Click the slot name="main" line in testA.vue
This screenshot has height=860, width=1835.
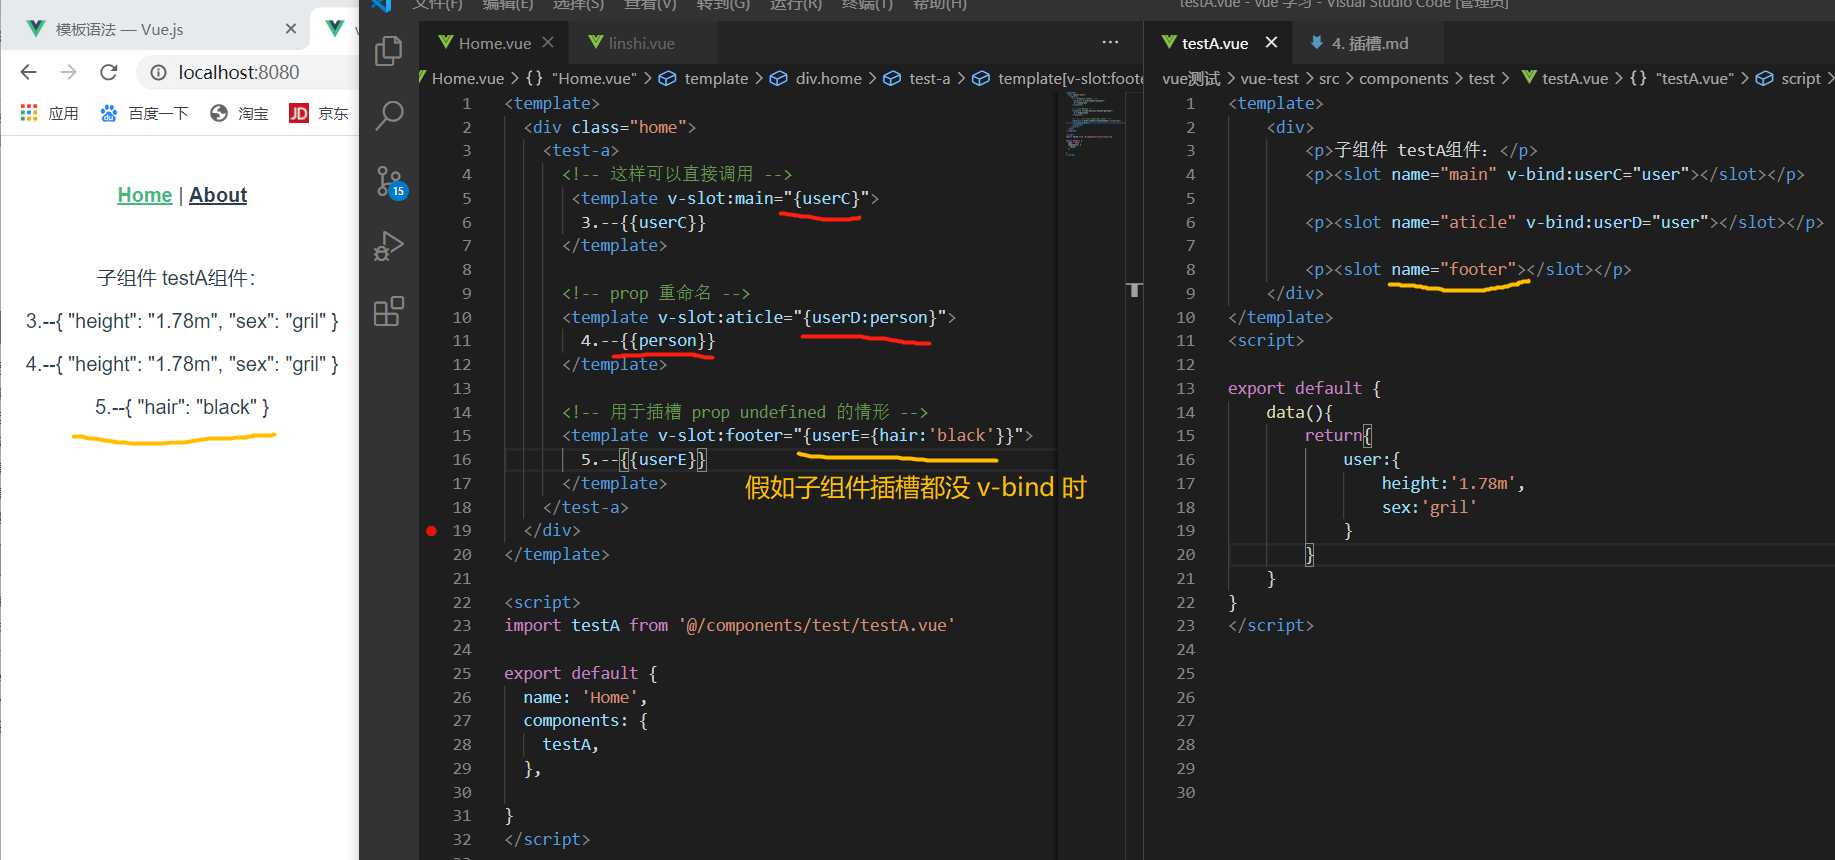tap(1554, 174)
